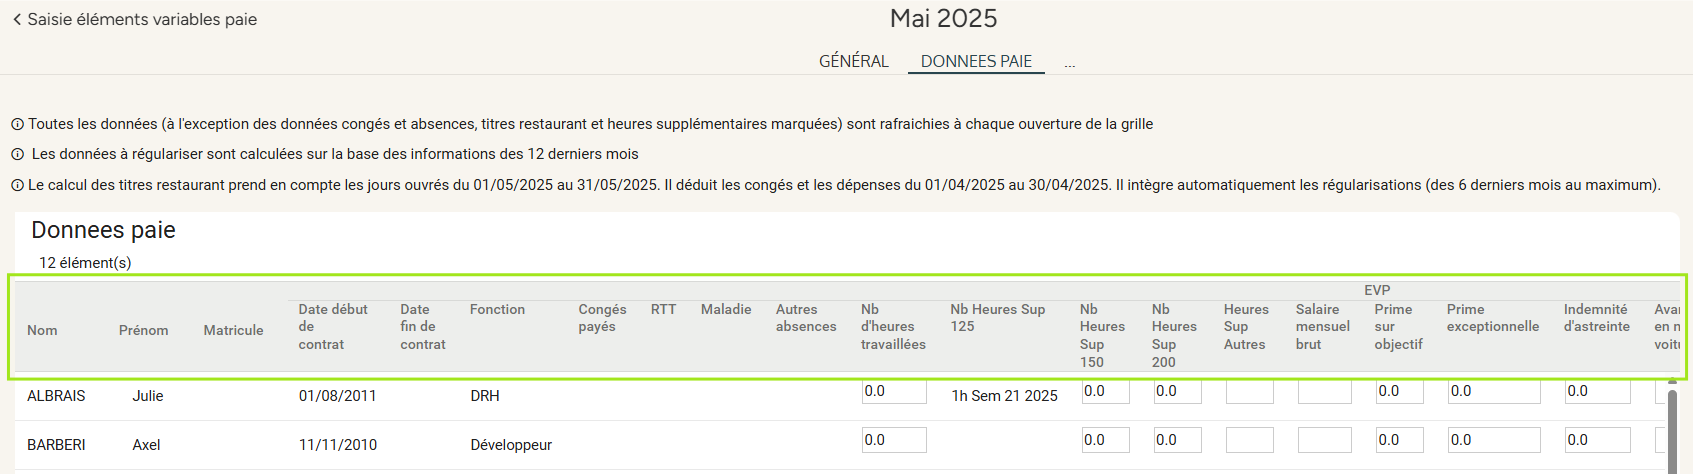Edit Indemnité d'astreinte for BARBERI
The height and width of the screenshot is (474, 1693).
click(x=1597, y=440)
